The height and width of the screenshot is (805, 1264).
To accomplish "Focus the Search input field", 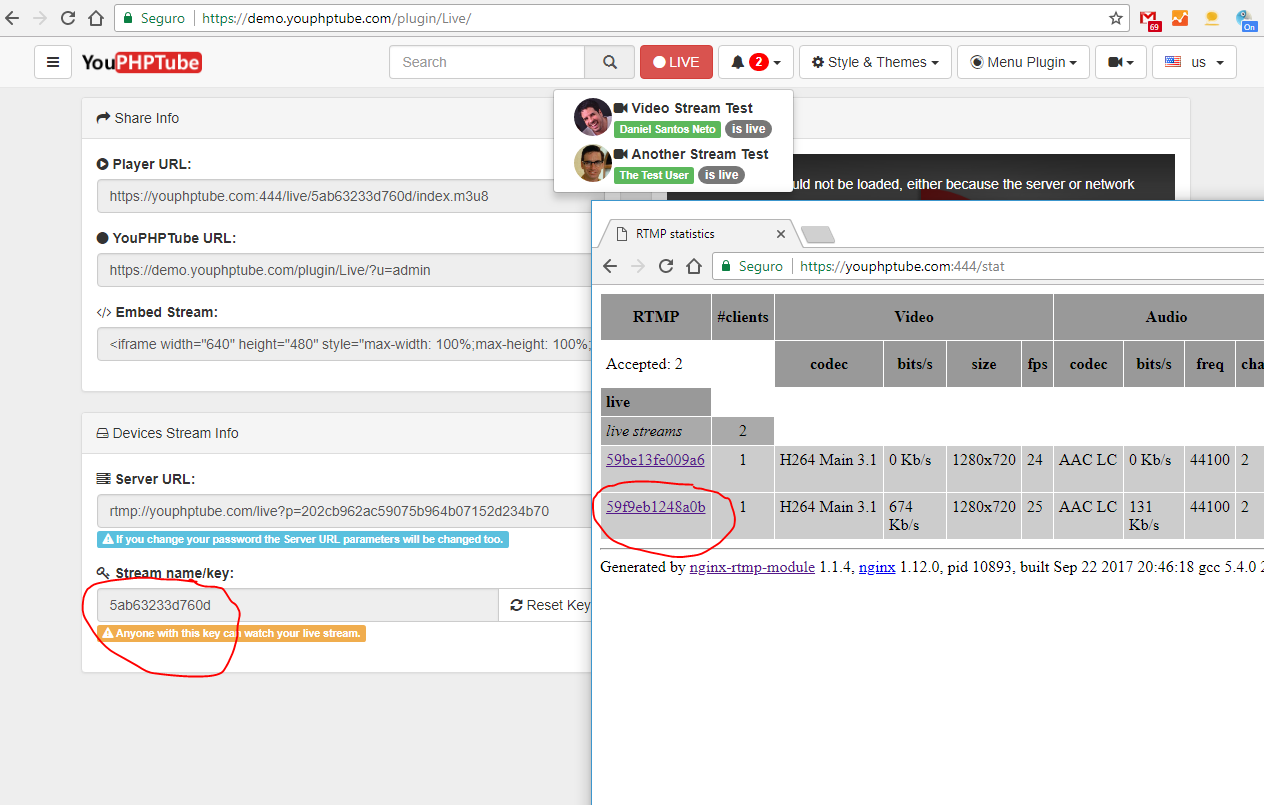I will coord(487,62).
